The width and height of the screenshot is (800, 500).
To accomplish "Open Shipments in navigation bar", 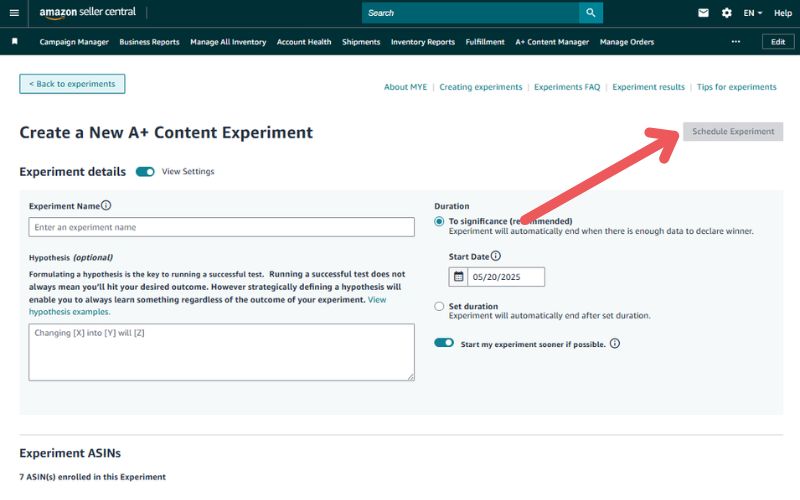I will (361, 42).
